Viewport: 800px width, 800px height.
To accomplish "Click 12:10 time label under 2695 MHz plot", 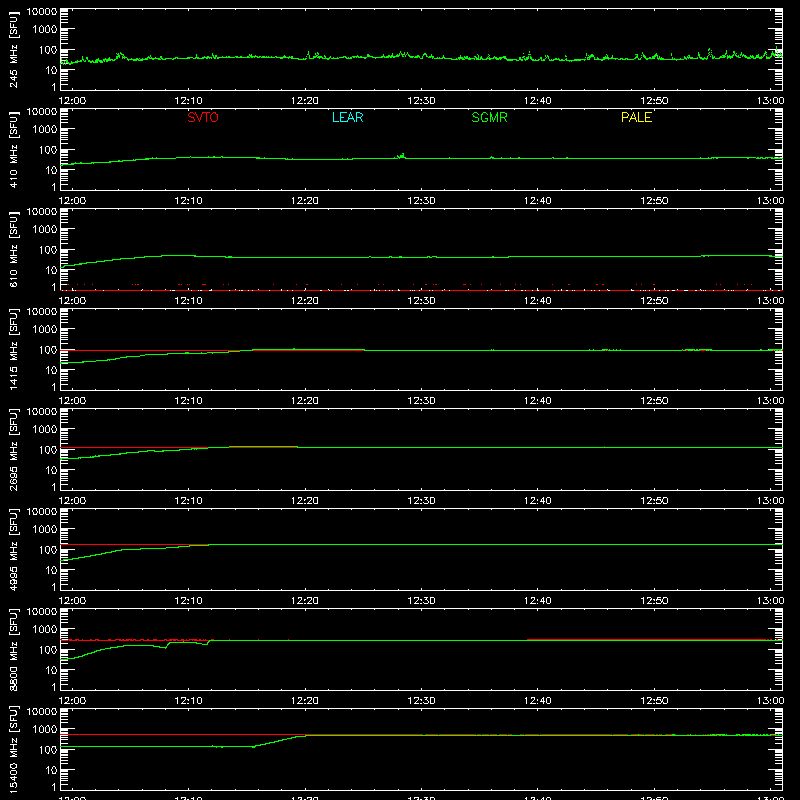I will (x=188, y=501).
